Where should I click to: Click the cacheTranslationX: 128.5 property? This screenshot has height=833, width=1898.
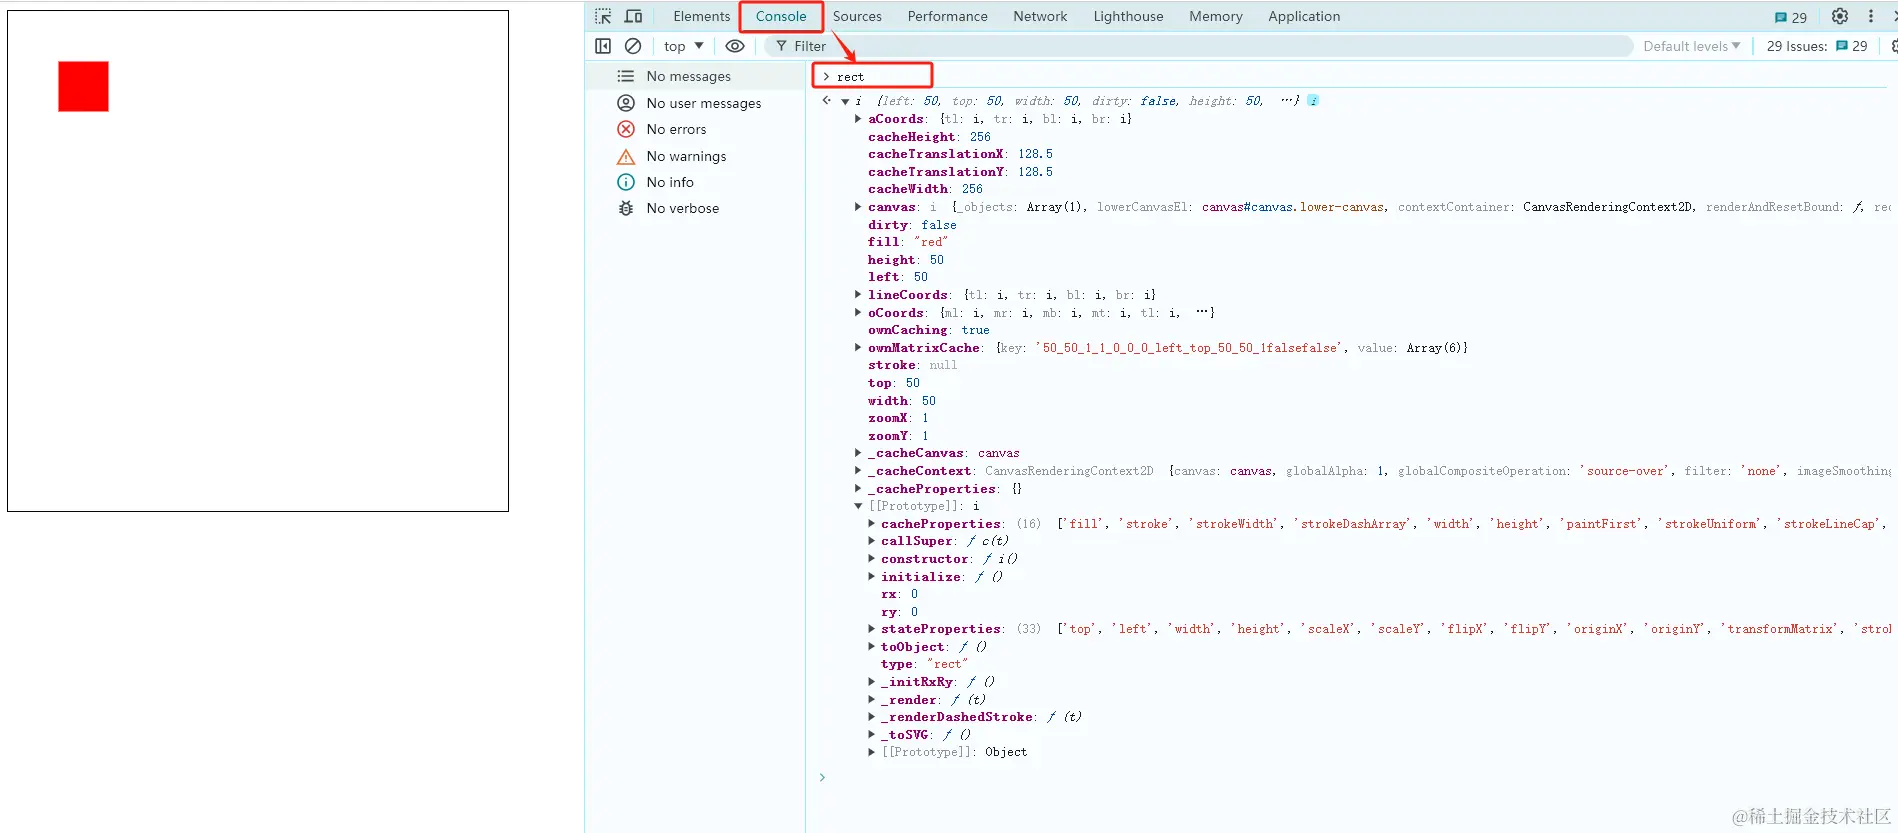tap(960, 154)
